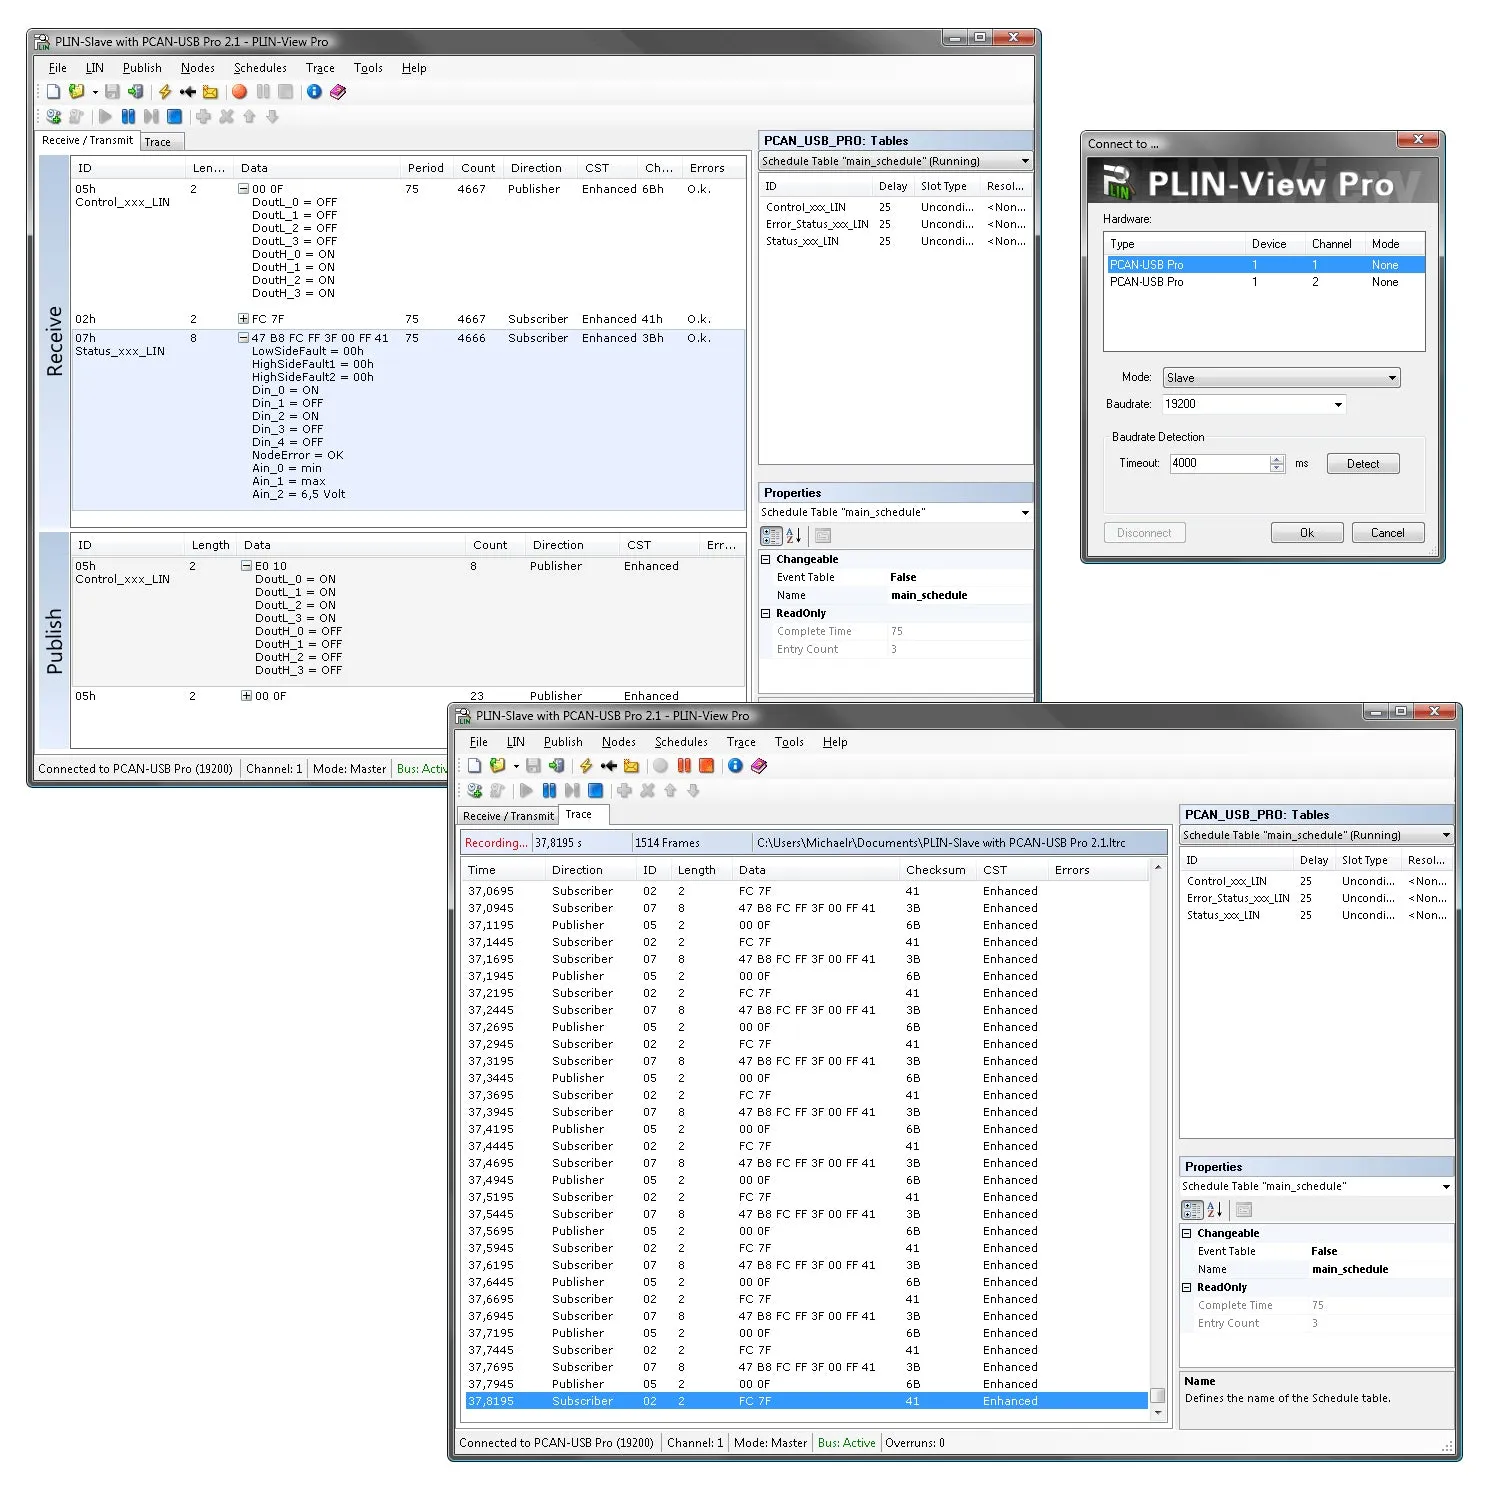Click orange Pause trace icon in lower window
Image resolution: width=1500 pixels, height=1500 pixels.
pos(684,766)
